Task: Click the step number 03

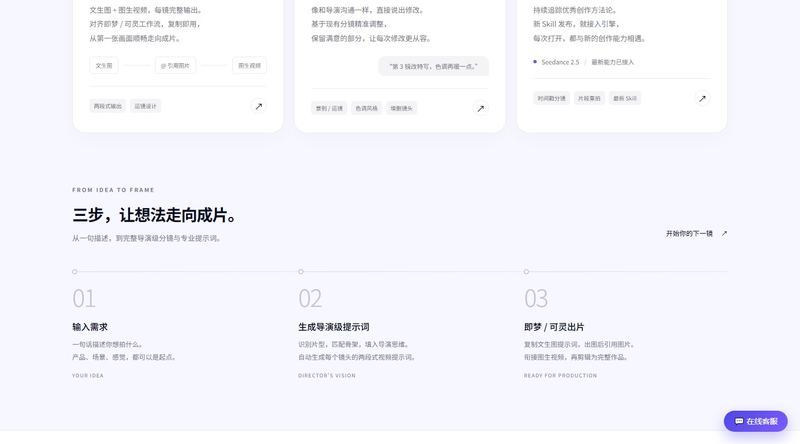Action: pyautogui.click(x=536, y=299)
